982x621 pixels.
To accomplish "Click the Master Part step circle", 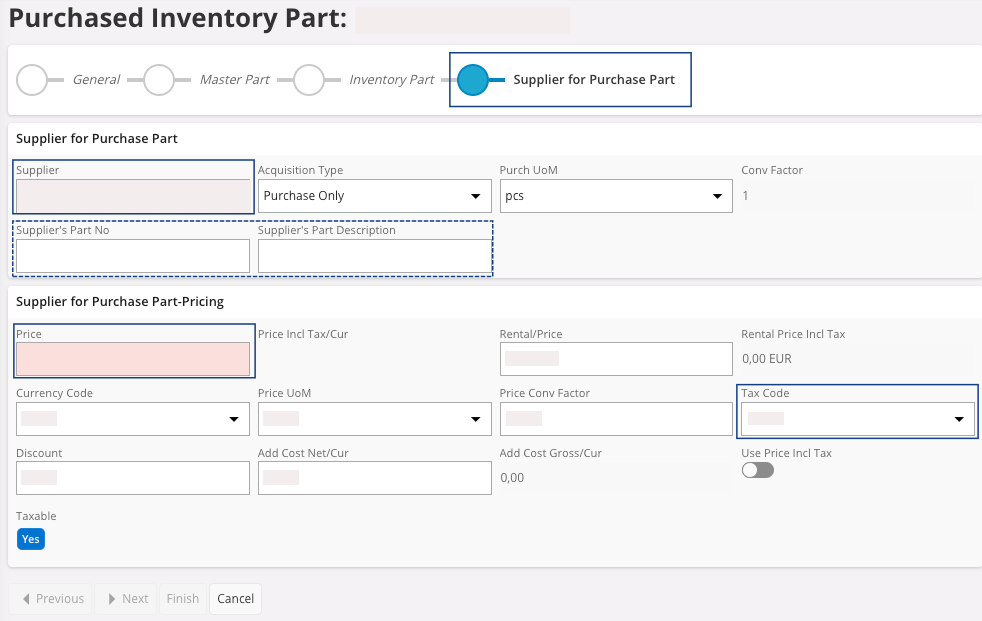I will (159, 80).
